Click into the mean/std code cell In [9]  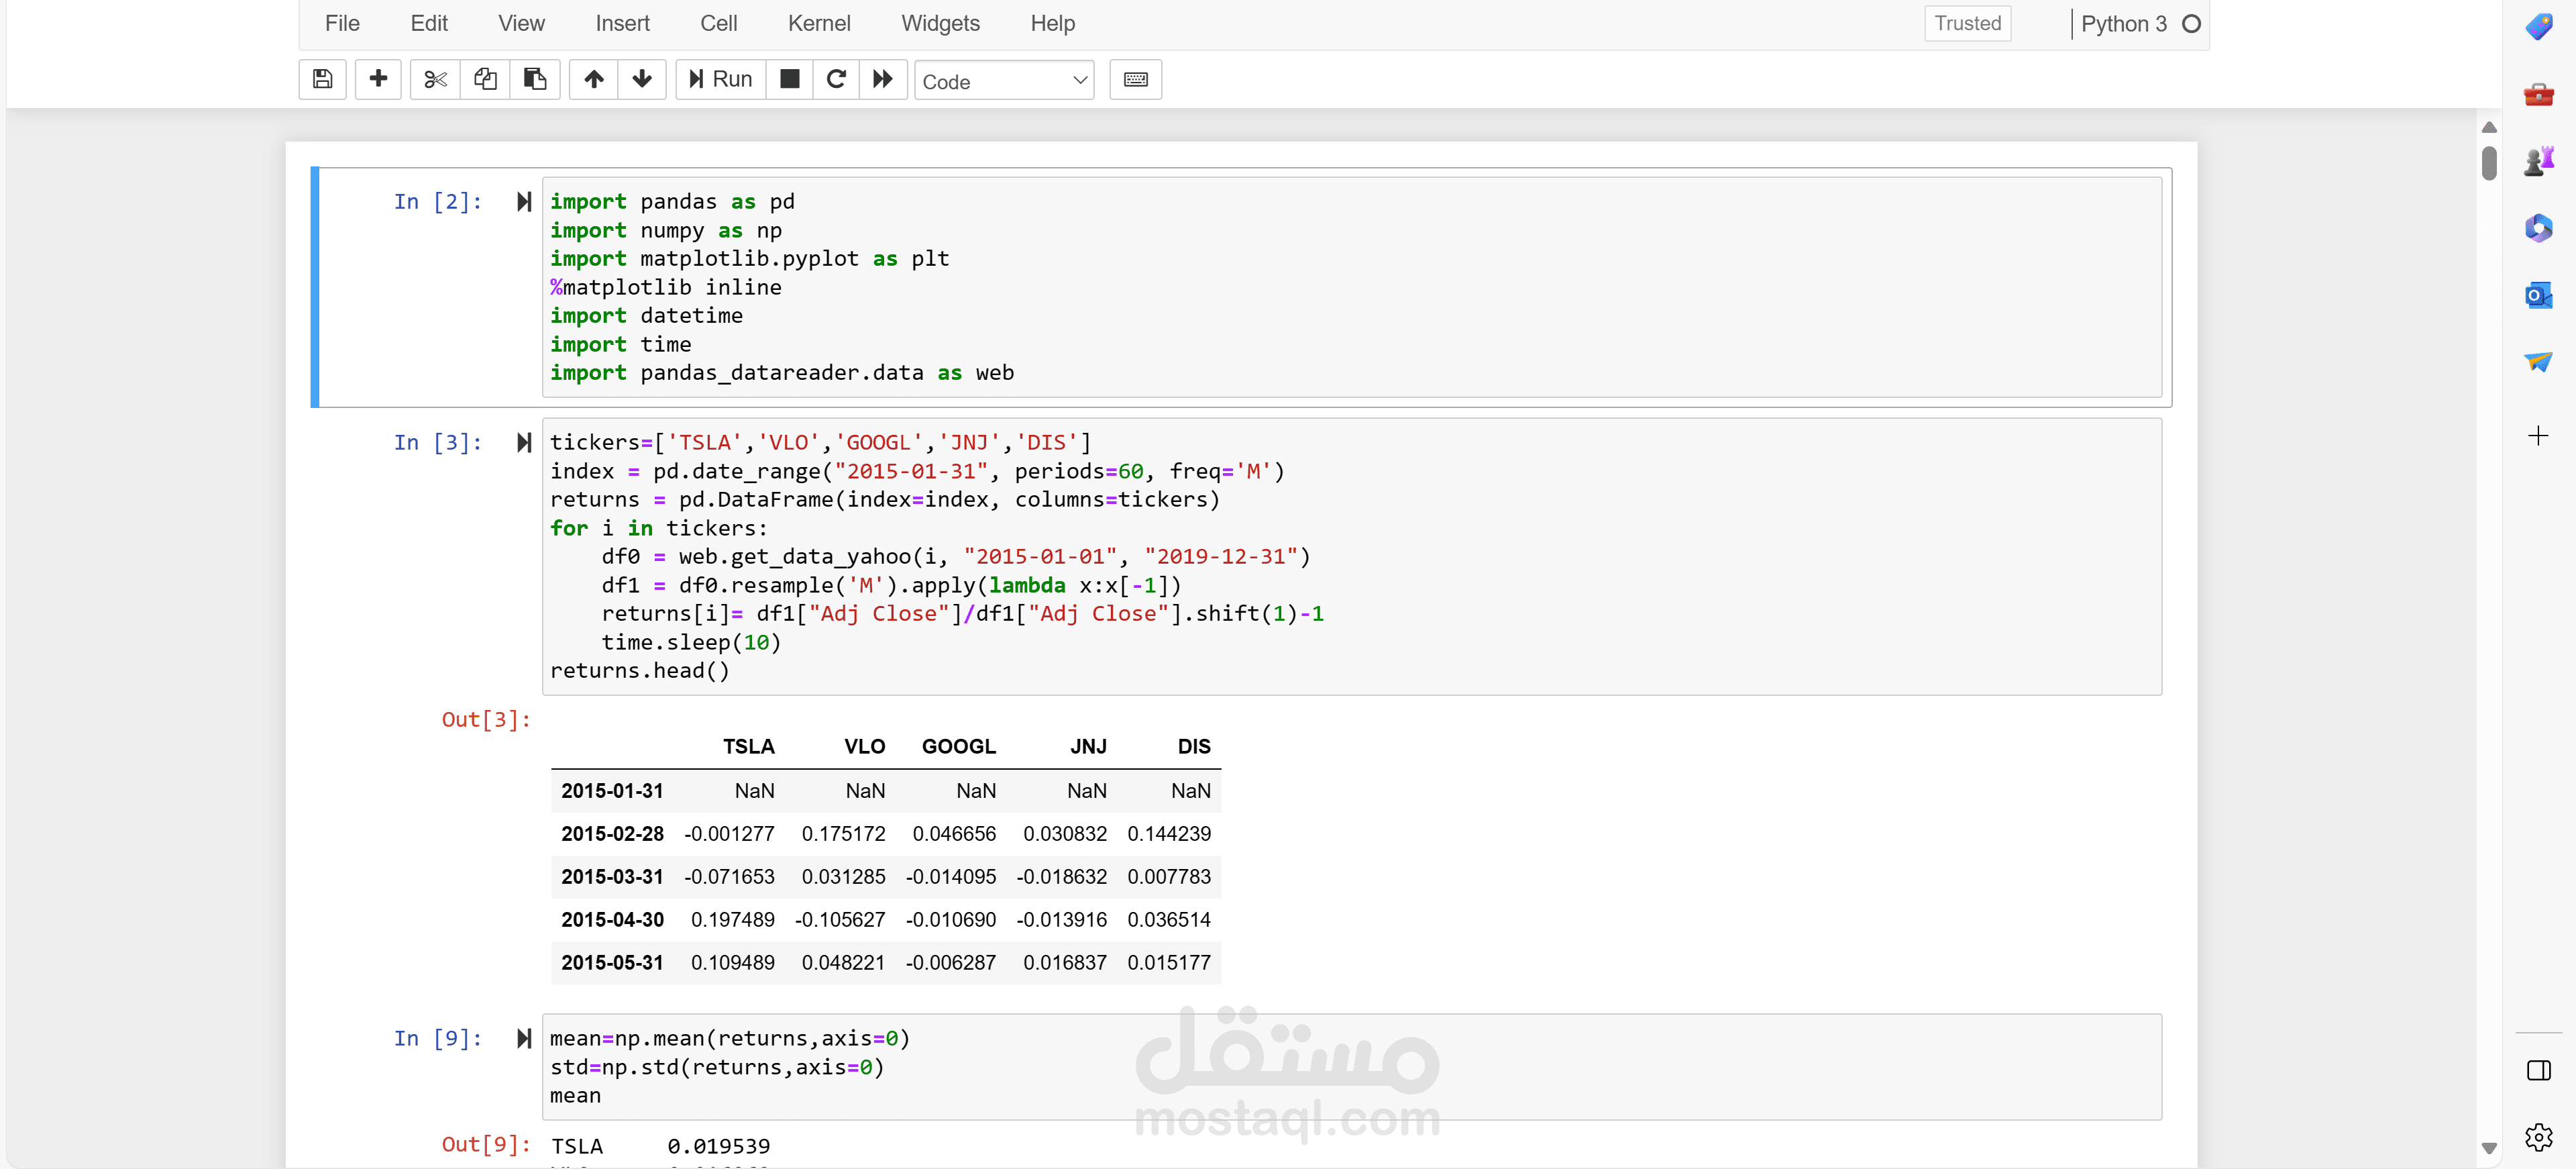pos(1351,1067)
